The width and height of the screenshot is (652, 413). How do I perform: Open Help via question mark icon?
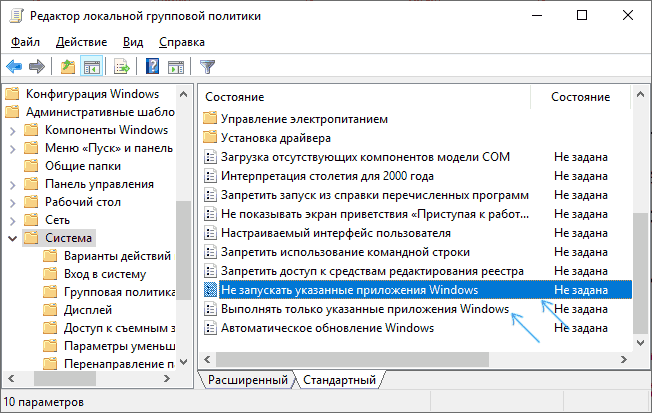click(153, 66)
